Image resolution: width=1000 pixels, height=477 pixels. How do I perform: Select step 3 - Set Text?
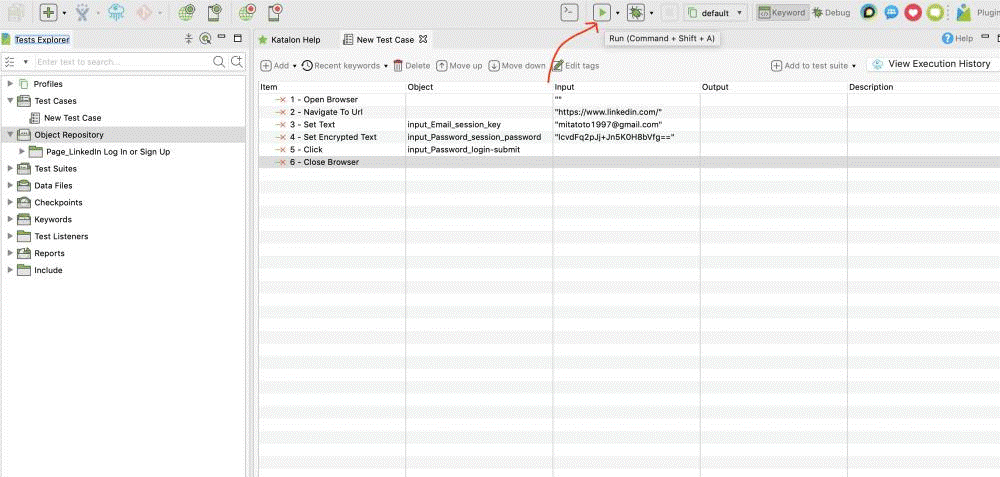pyautogui.click(x=312, y=124)
